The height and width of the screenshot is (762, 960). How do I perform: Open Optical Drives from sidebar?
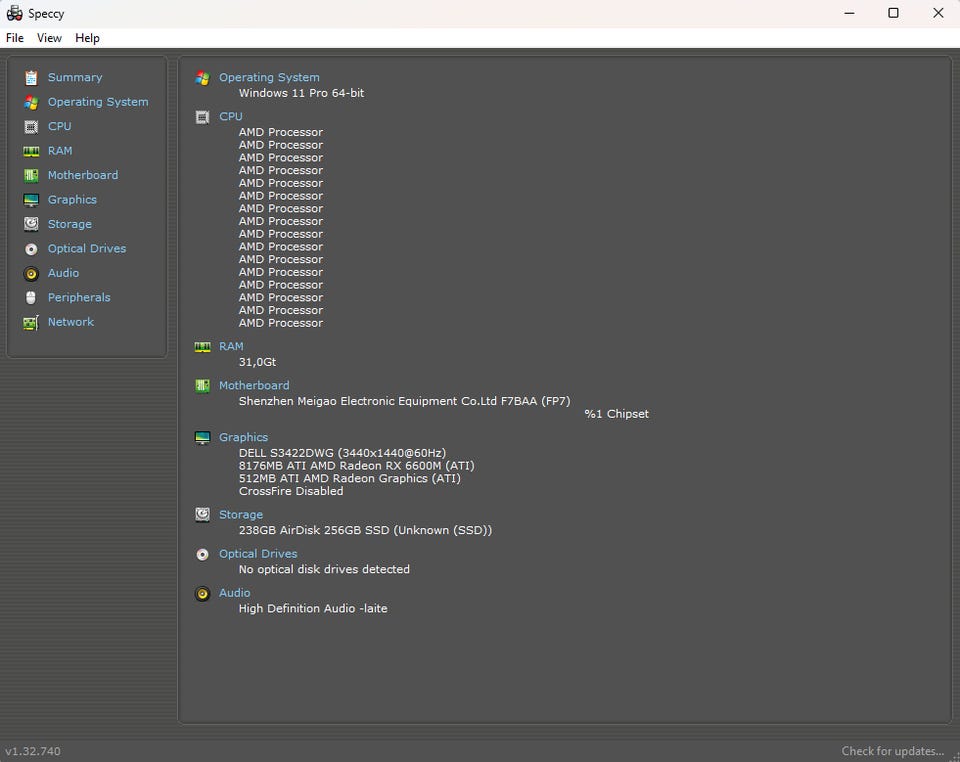(x=87, y=249)
